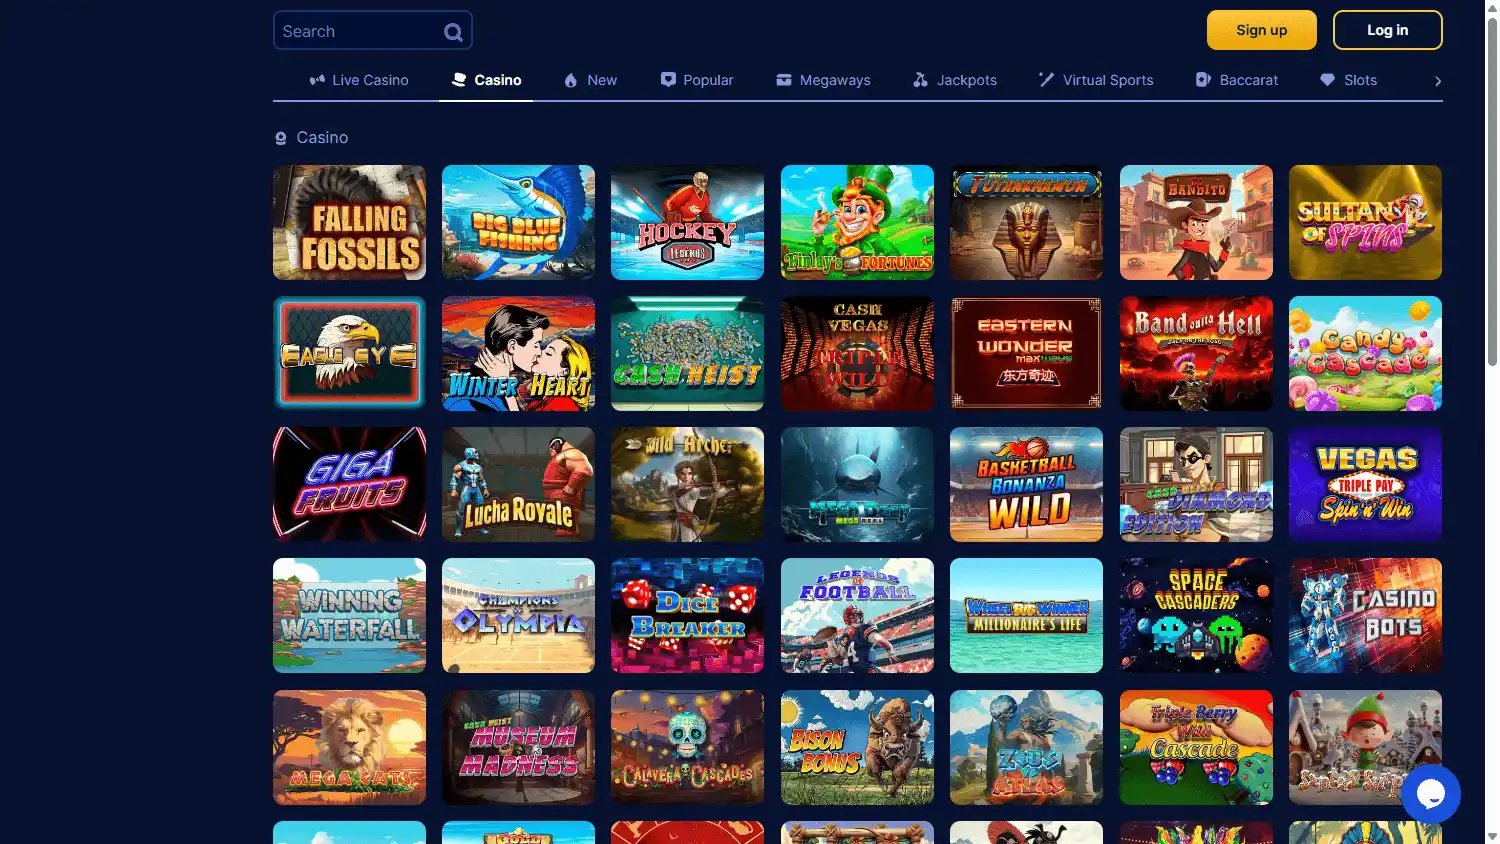Launch the Champions Olympia game
Viewport: 1500px width, 844px height.
click(518, 615)
